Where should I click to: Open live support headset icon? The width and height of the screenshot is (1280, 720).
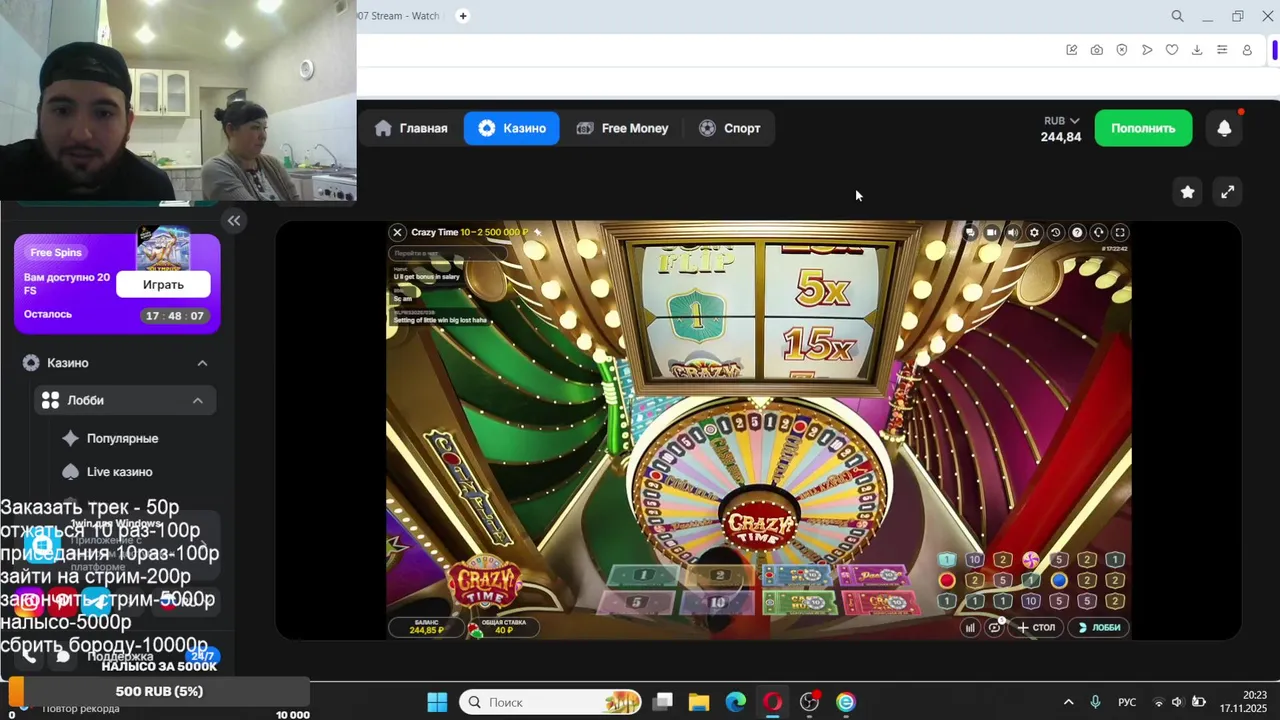point(1098,232)
